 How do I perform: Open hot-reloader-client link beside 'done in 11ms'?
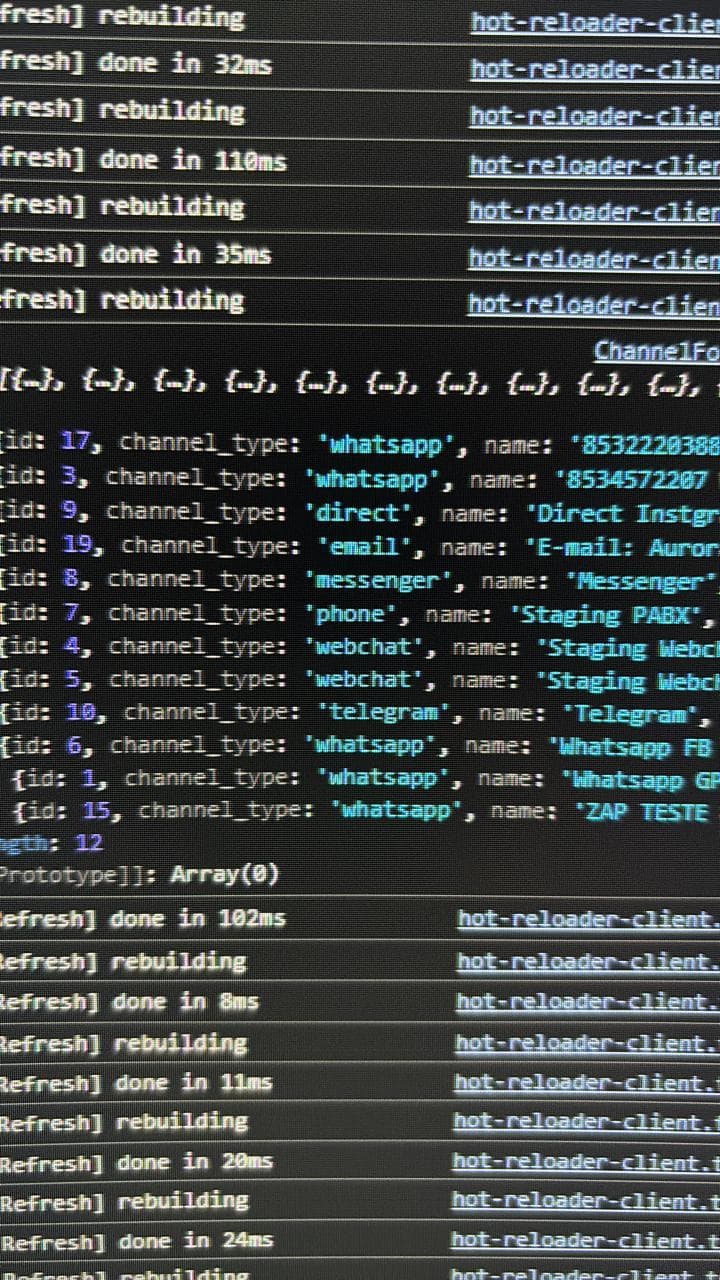(586, 1083)
